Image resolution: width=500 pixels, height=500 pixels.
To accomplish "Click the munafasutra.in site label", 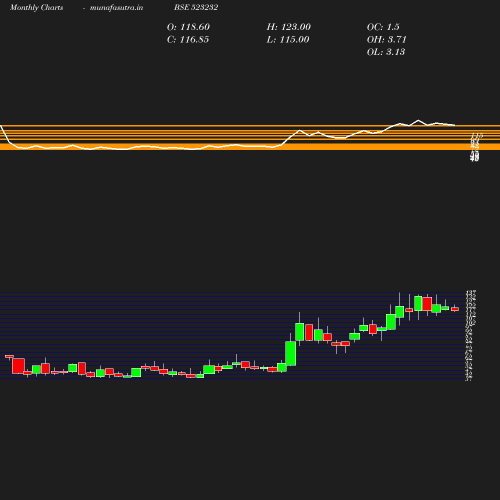I will pos(116,7).
